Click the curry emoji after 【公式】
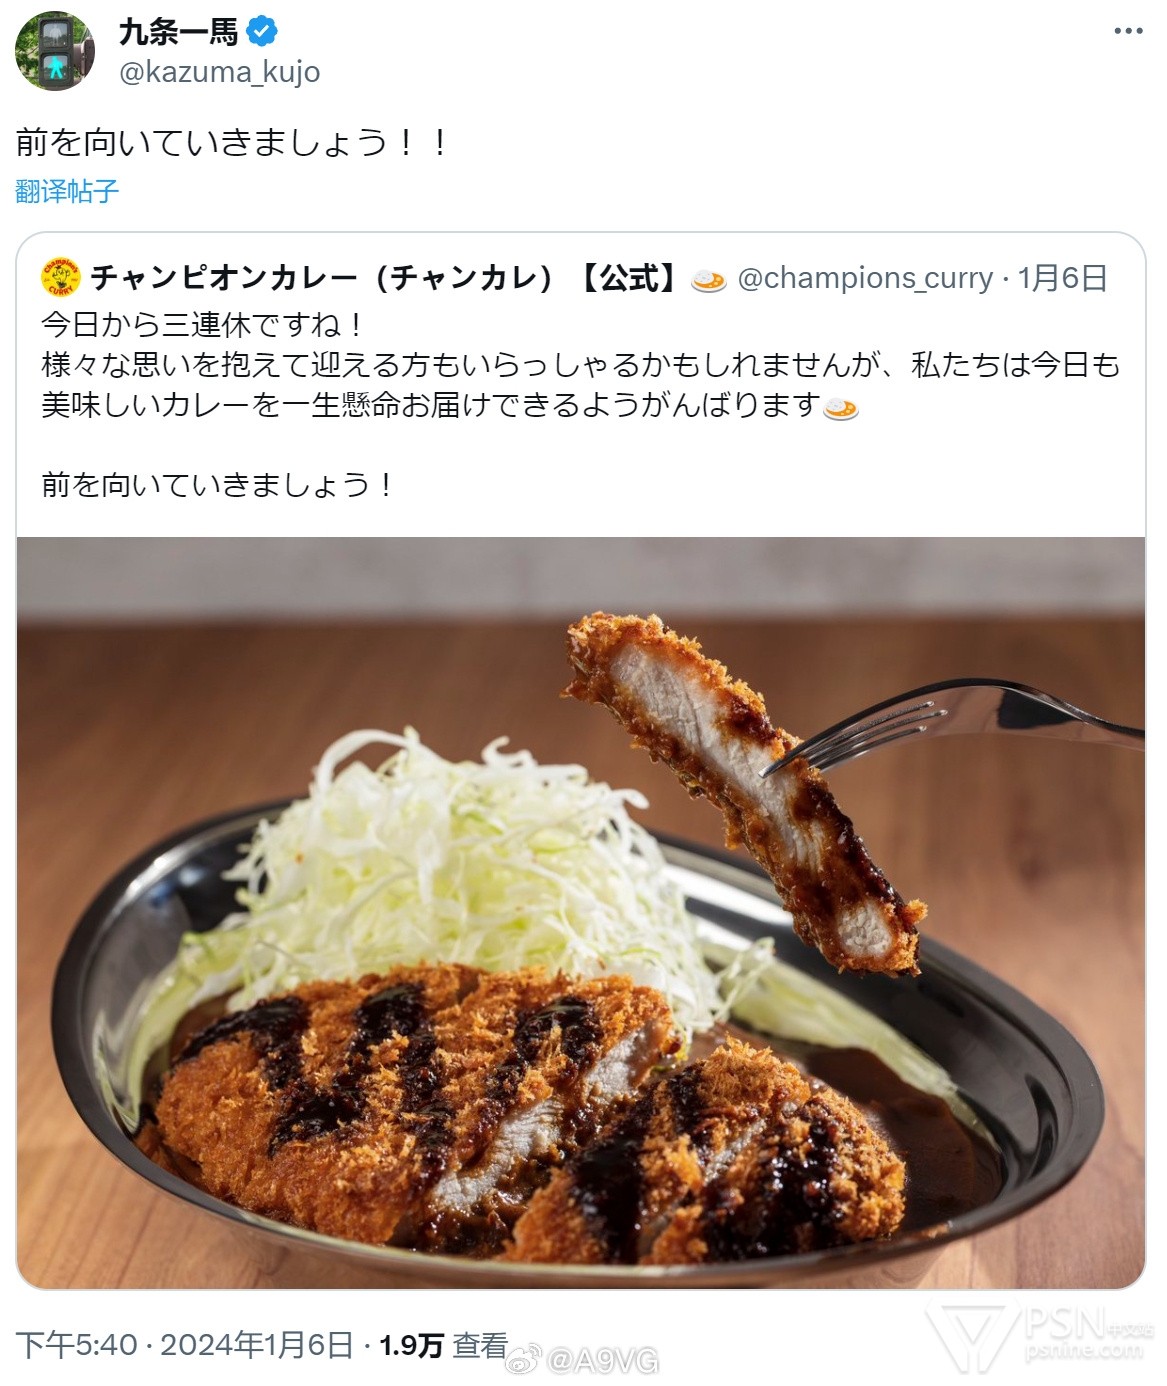The image size is (1167, 1386). tap(709, 279)
